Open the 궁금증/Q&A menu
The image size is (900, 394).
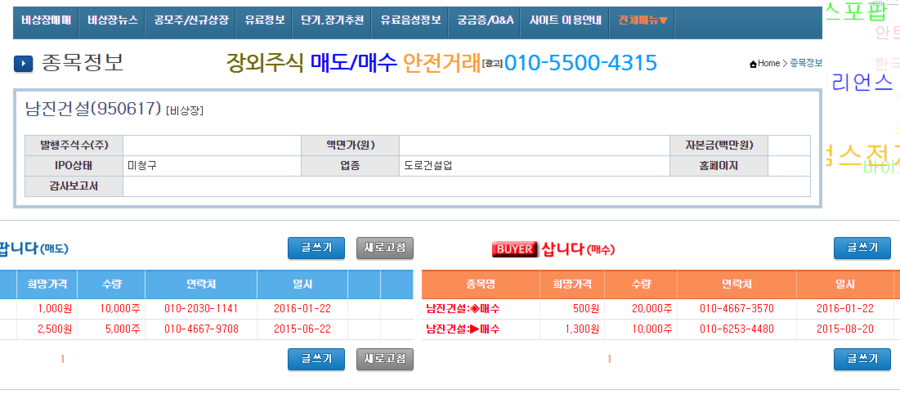click(485, 20)
